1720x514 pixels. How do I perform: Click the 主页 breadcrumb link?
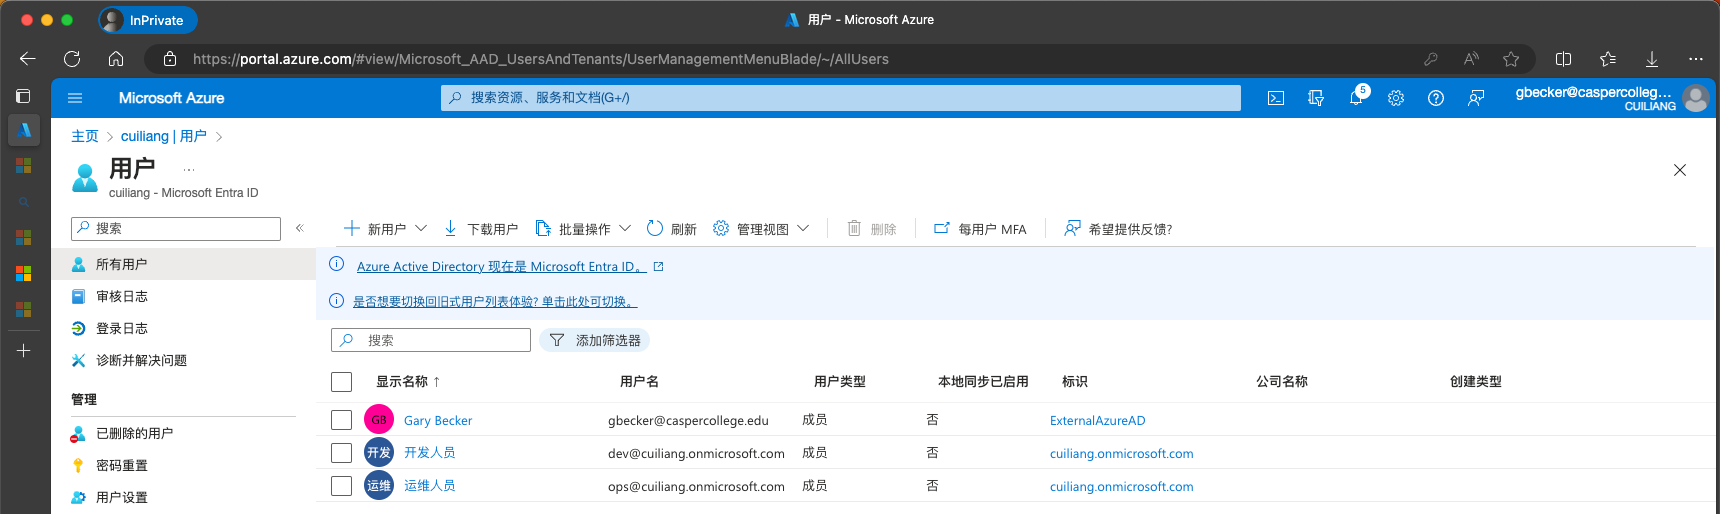[x=85, y=136]
